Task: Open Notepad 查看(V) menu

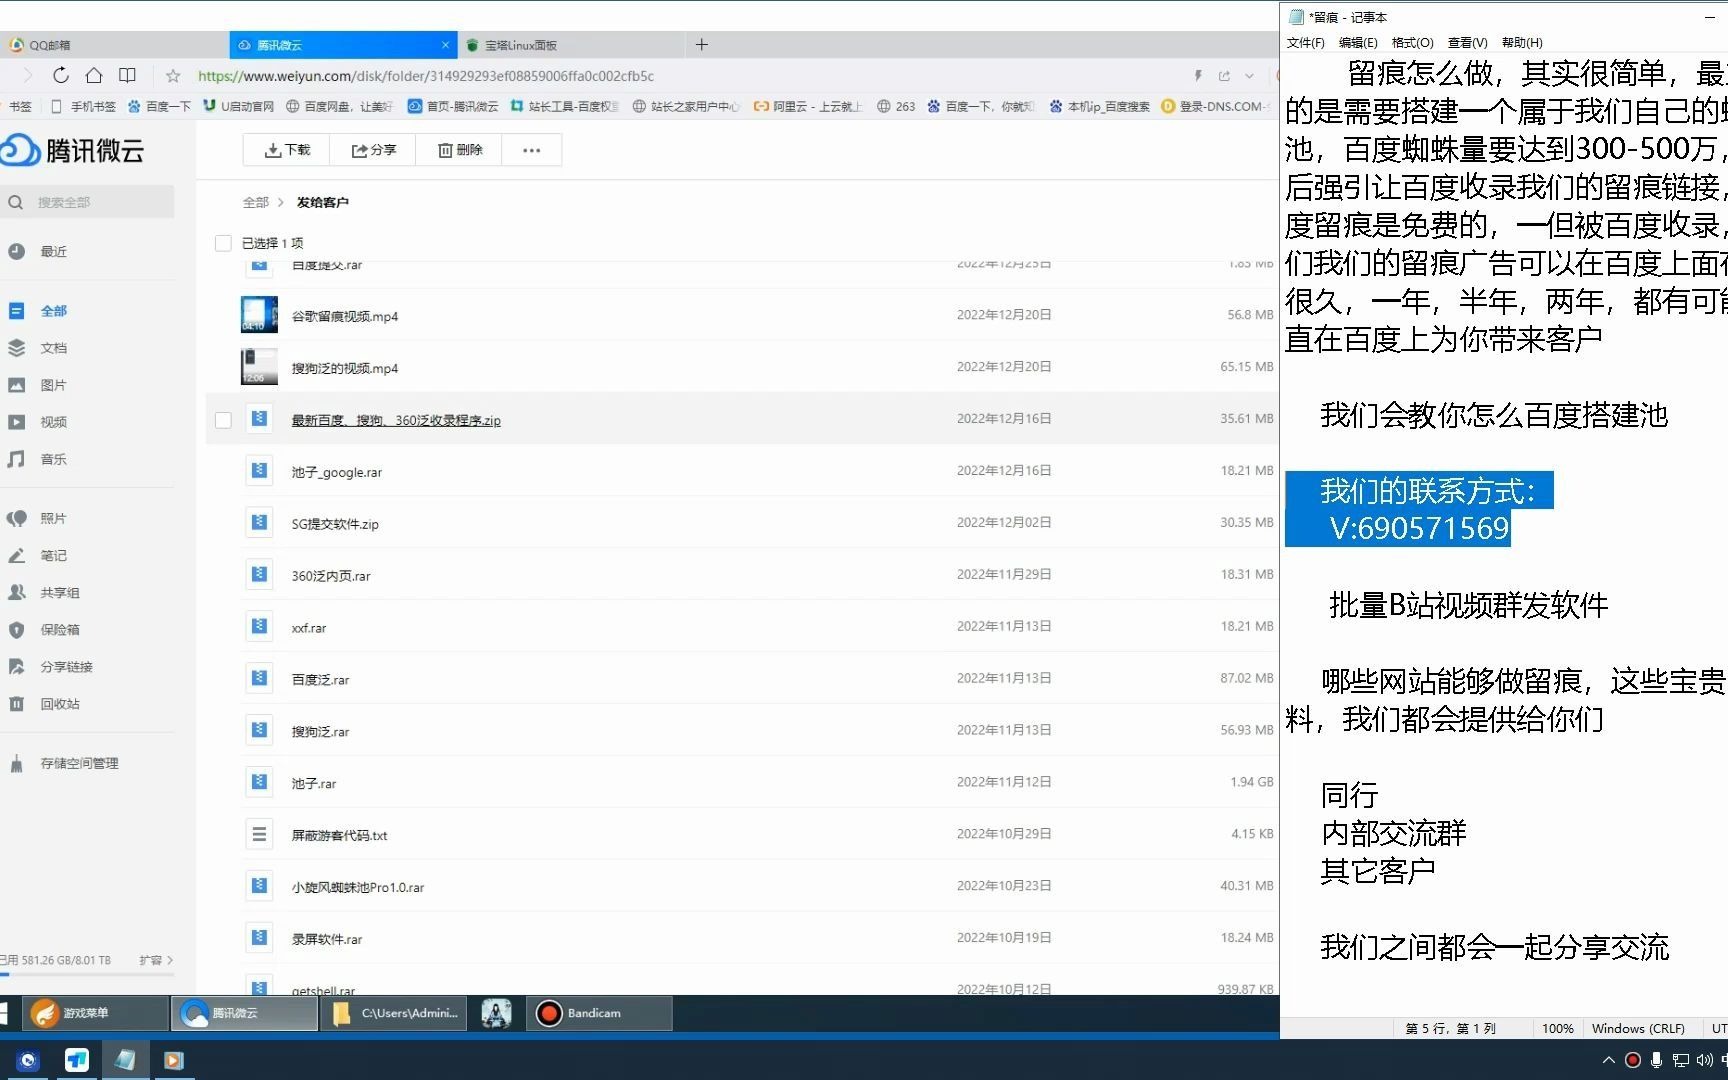Action: coord(1467,42)
